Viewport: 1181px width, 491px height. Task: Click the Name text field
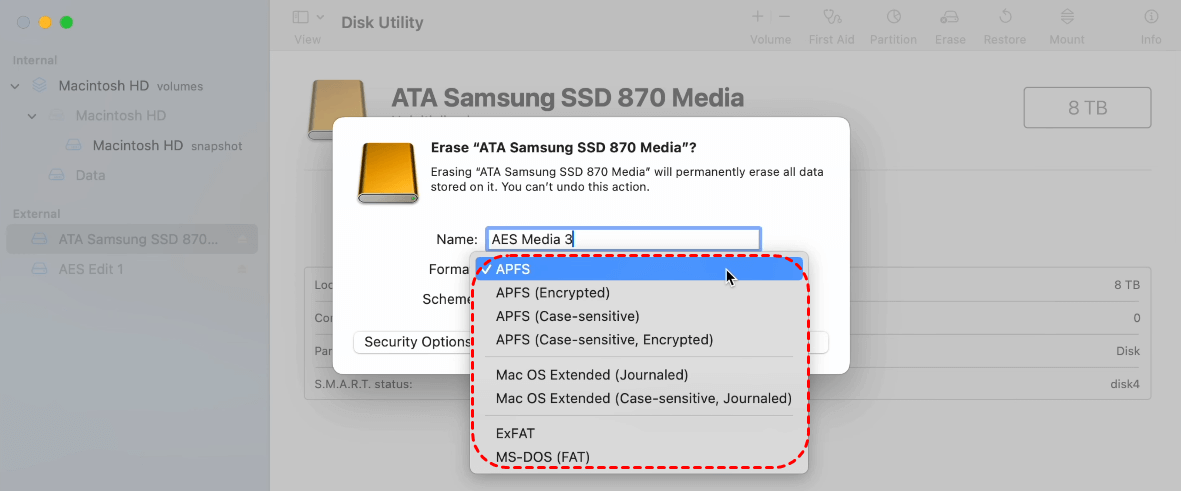[x=622, y=239]
